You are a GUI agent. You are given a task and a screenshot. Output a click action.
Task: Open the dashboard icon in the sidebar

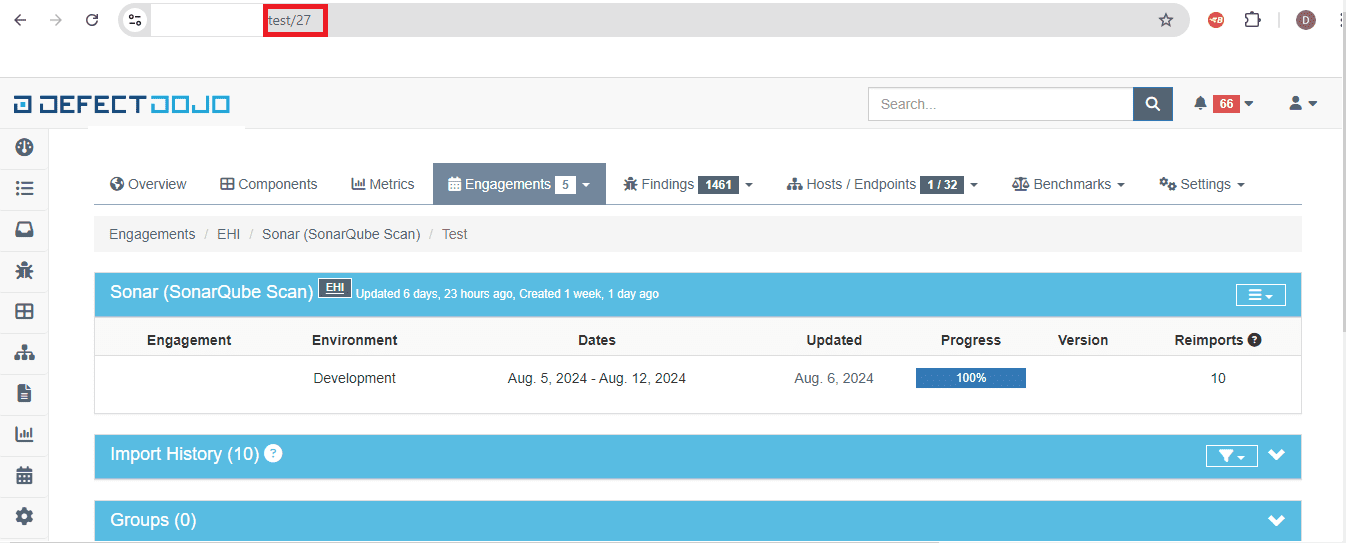point(25,148)
